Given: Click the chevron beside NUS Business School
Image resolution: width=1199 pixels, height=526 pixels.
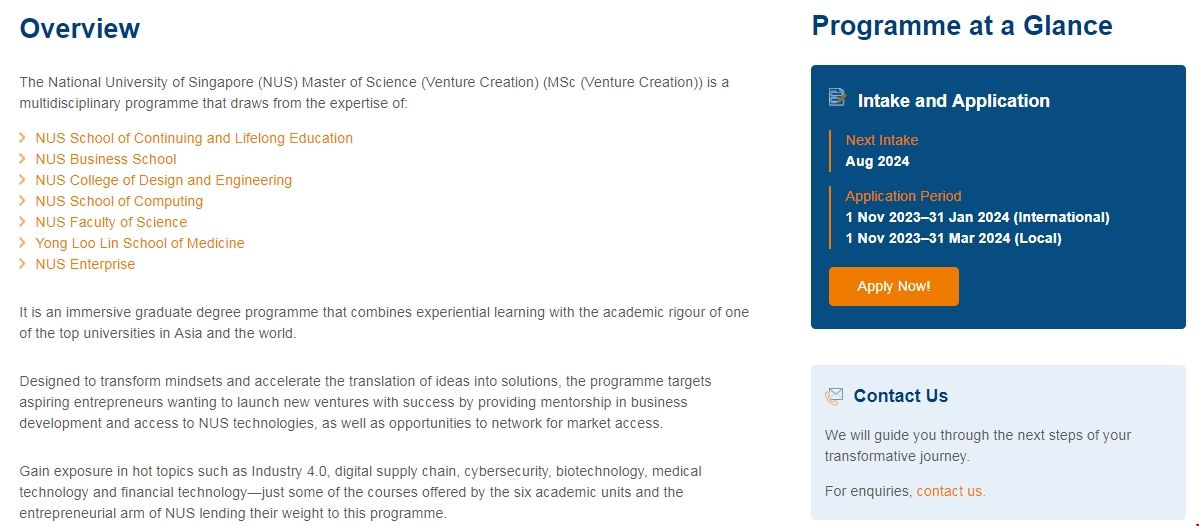Looking at the screenshot, I should (23, 159).
